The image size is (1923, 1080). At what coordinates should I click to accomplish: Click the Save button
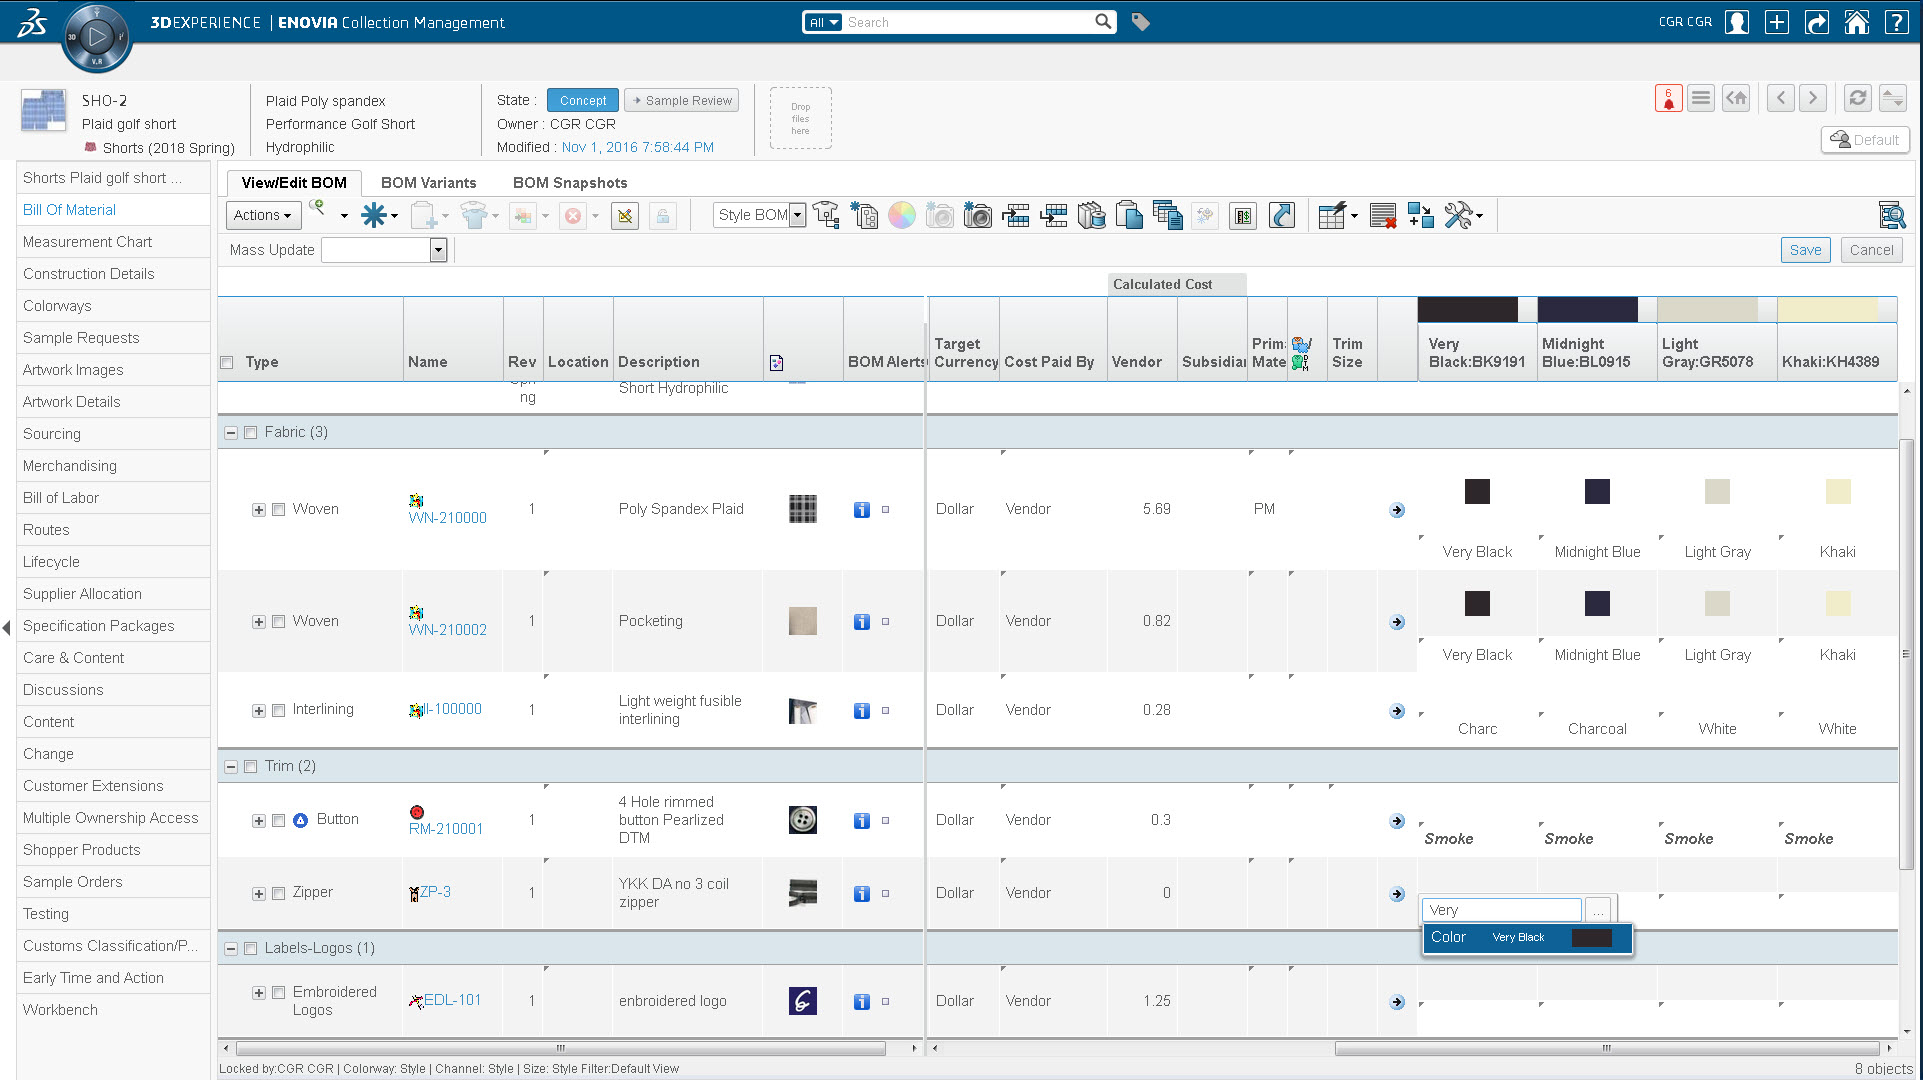click(x=1805, y=250)
